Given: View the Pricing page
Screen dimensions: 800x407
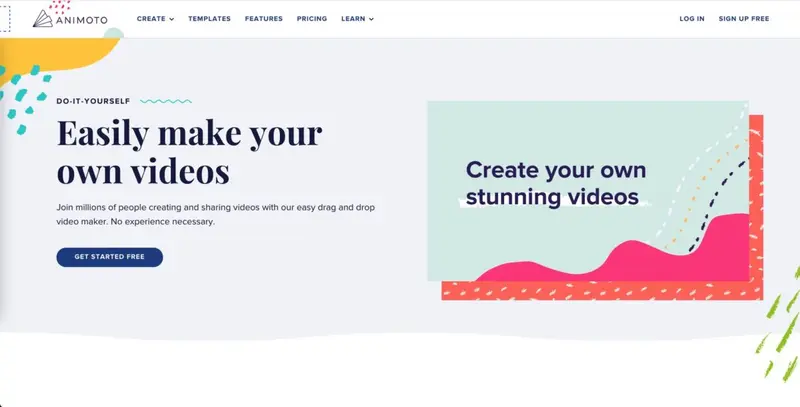Looking at the screenshot, I should pos(312,19).
